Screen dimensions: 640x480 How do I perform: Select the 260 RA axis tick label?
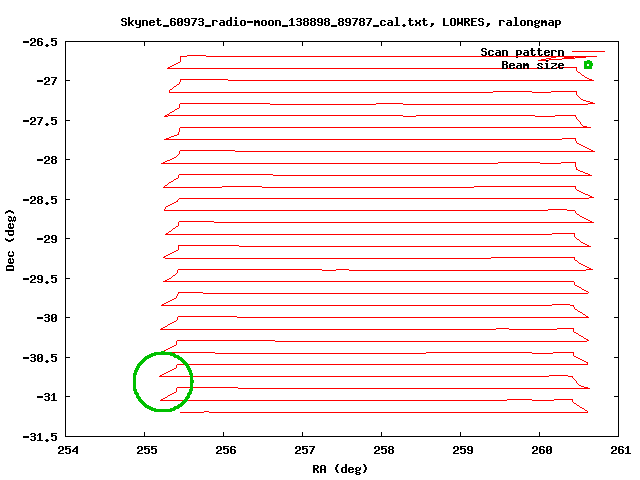click(x=541, y=450)
